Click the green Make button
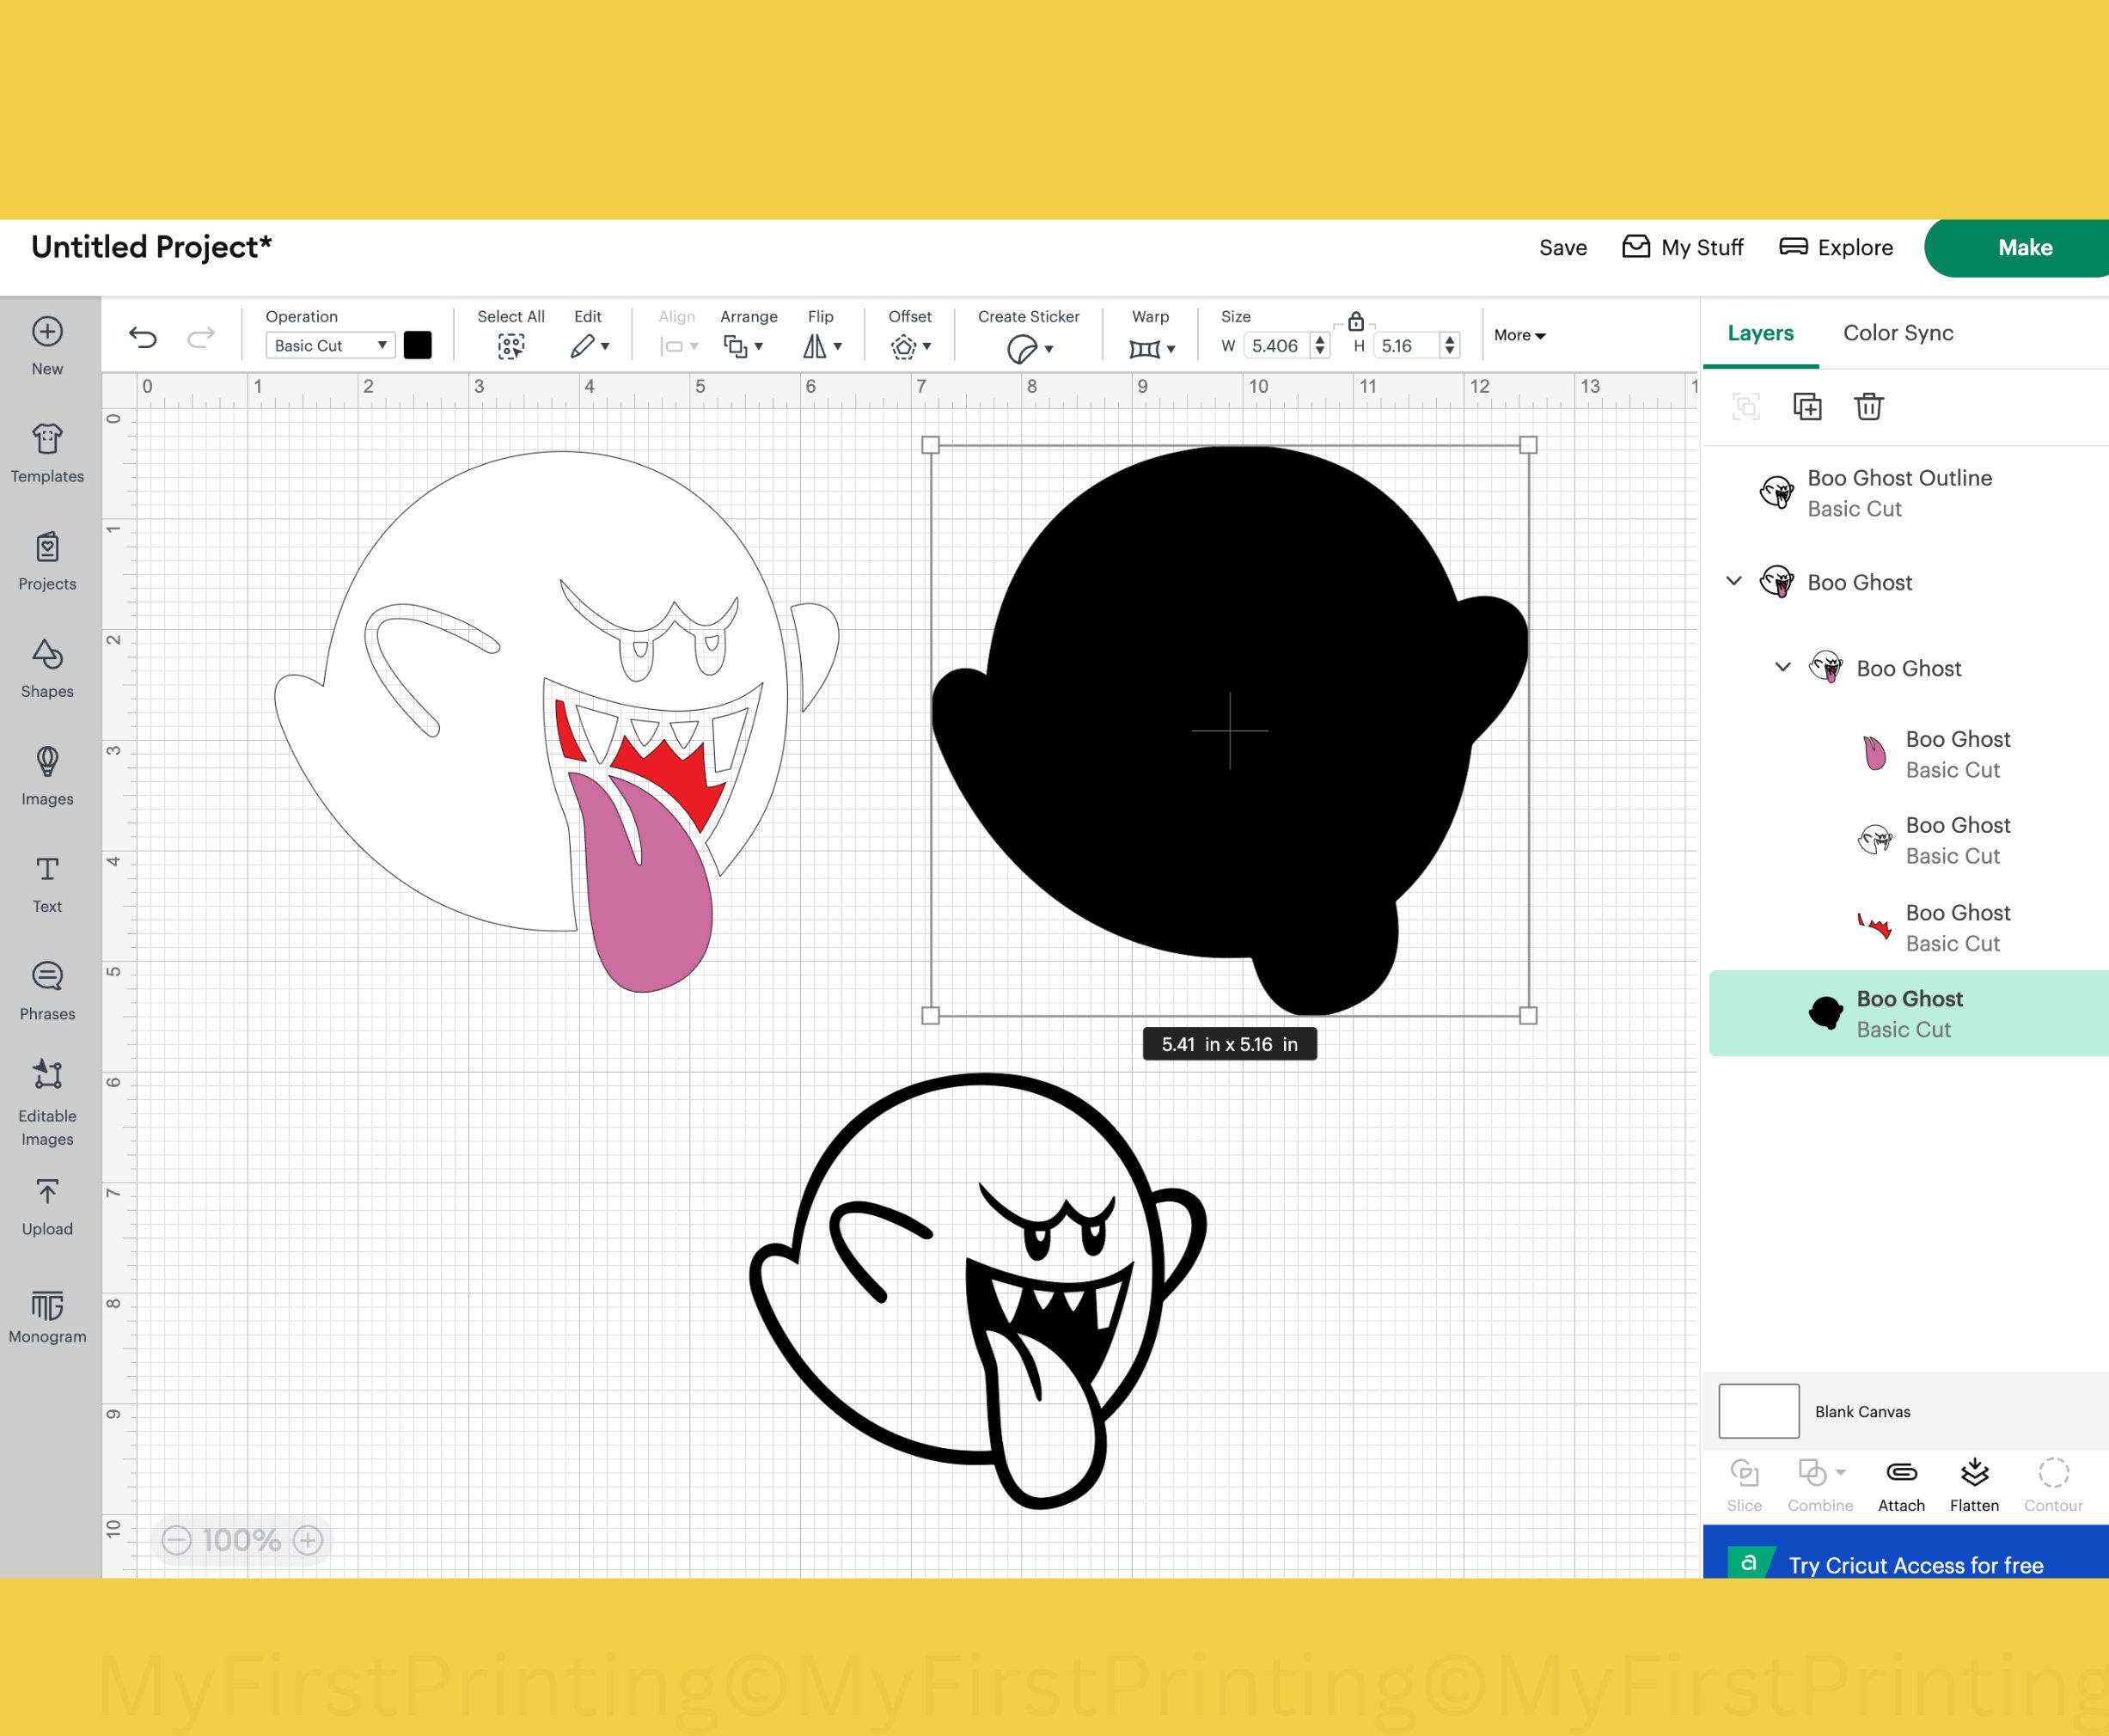This screenshot has height=1736, width=2109. pos(2024,247)
